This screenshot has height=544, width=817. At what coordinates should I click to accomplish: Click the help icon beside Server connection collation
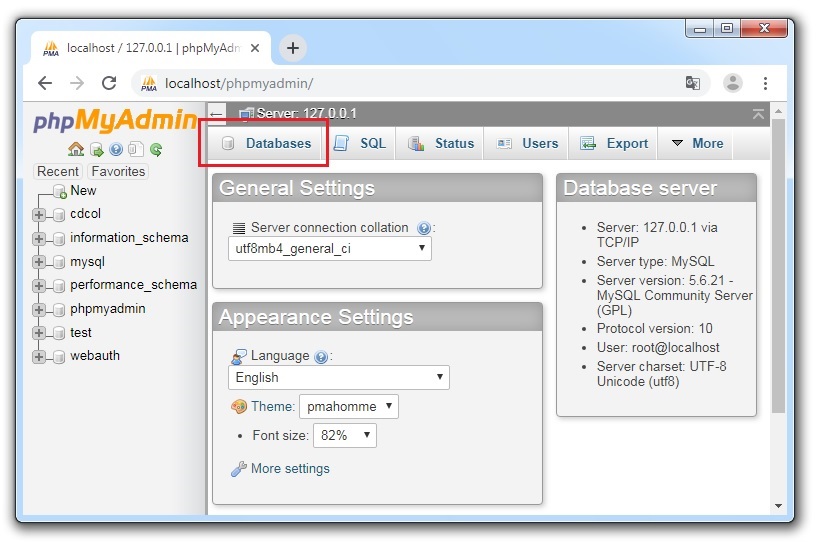[x=424, y=229]
